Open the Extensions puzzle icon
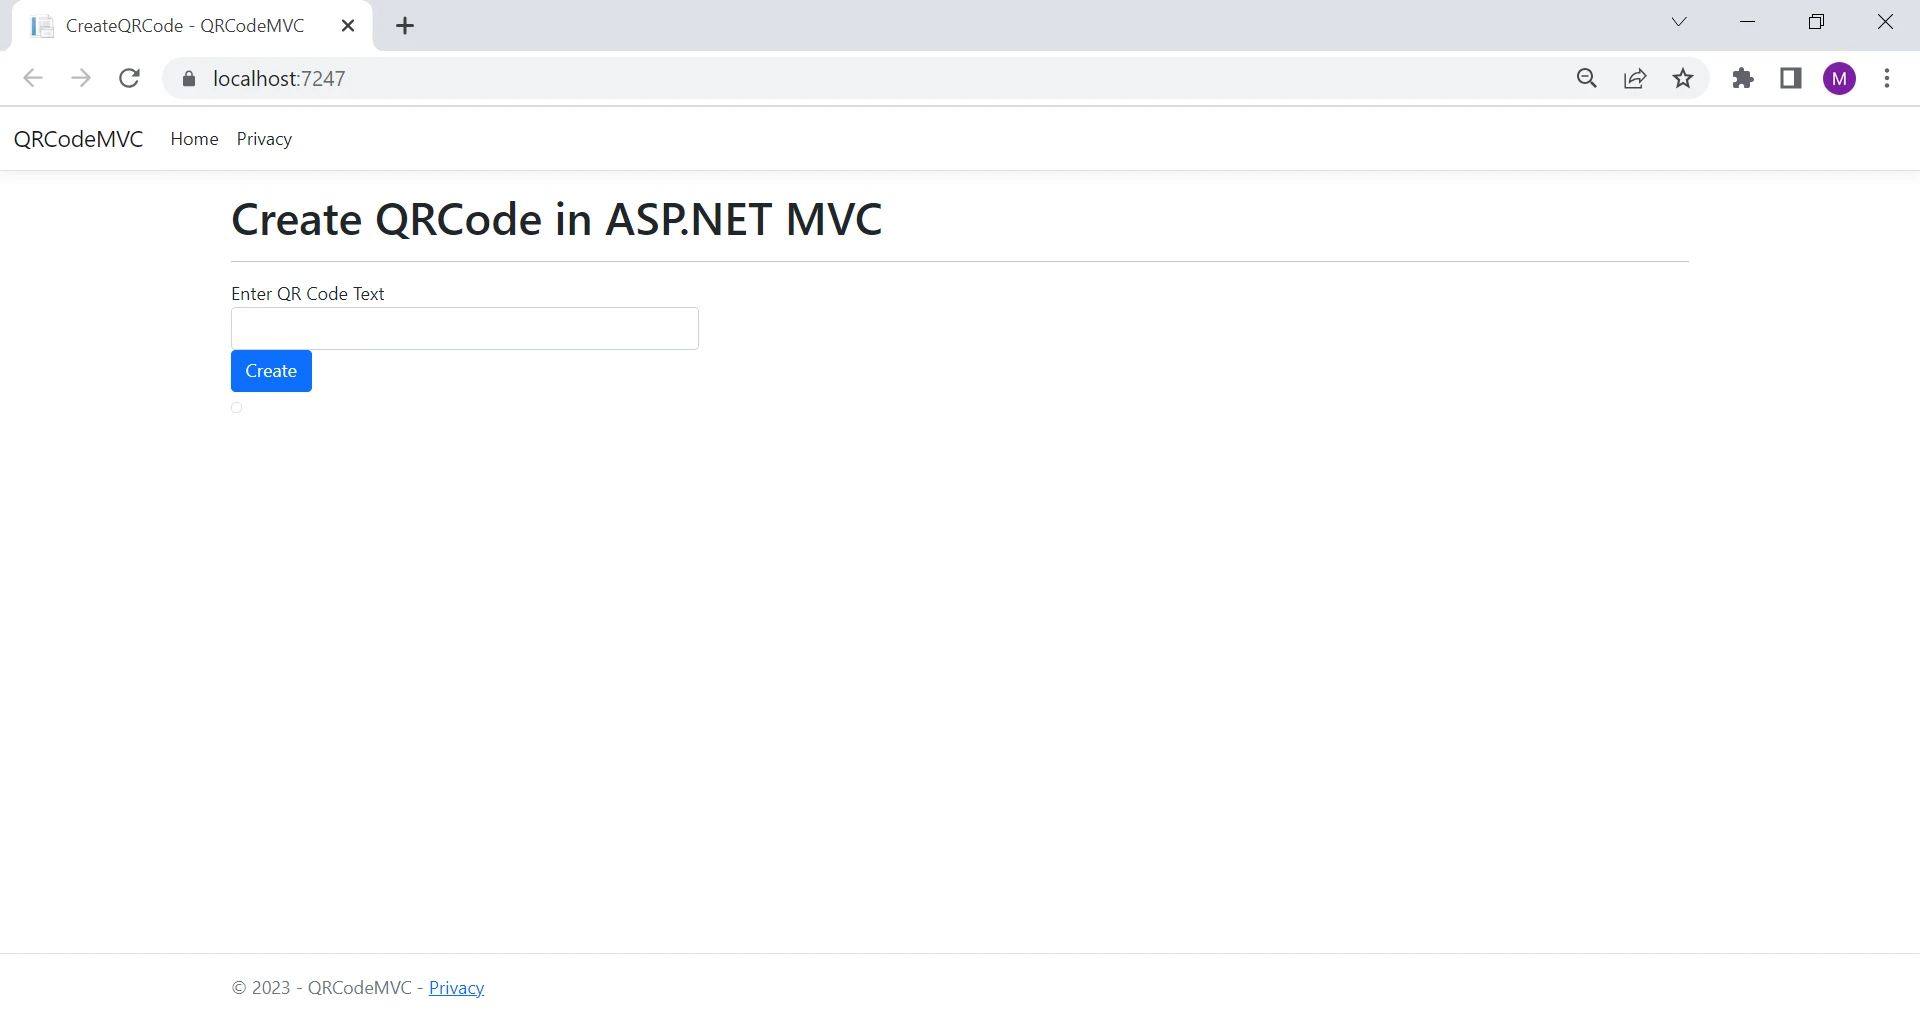Viewport: 1920px width, 1020px height. click(x=1743, y=79)
